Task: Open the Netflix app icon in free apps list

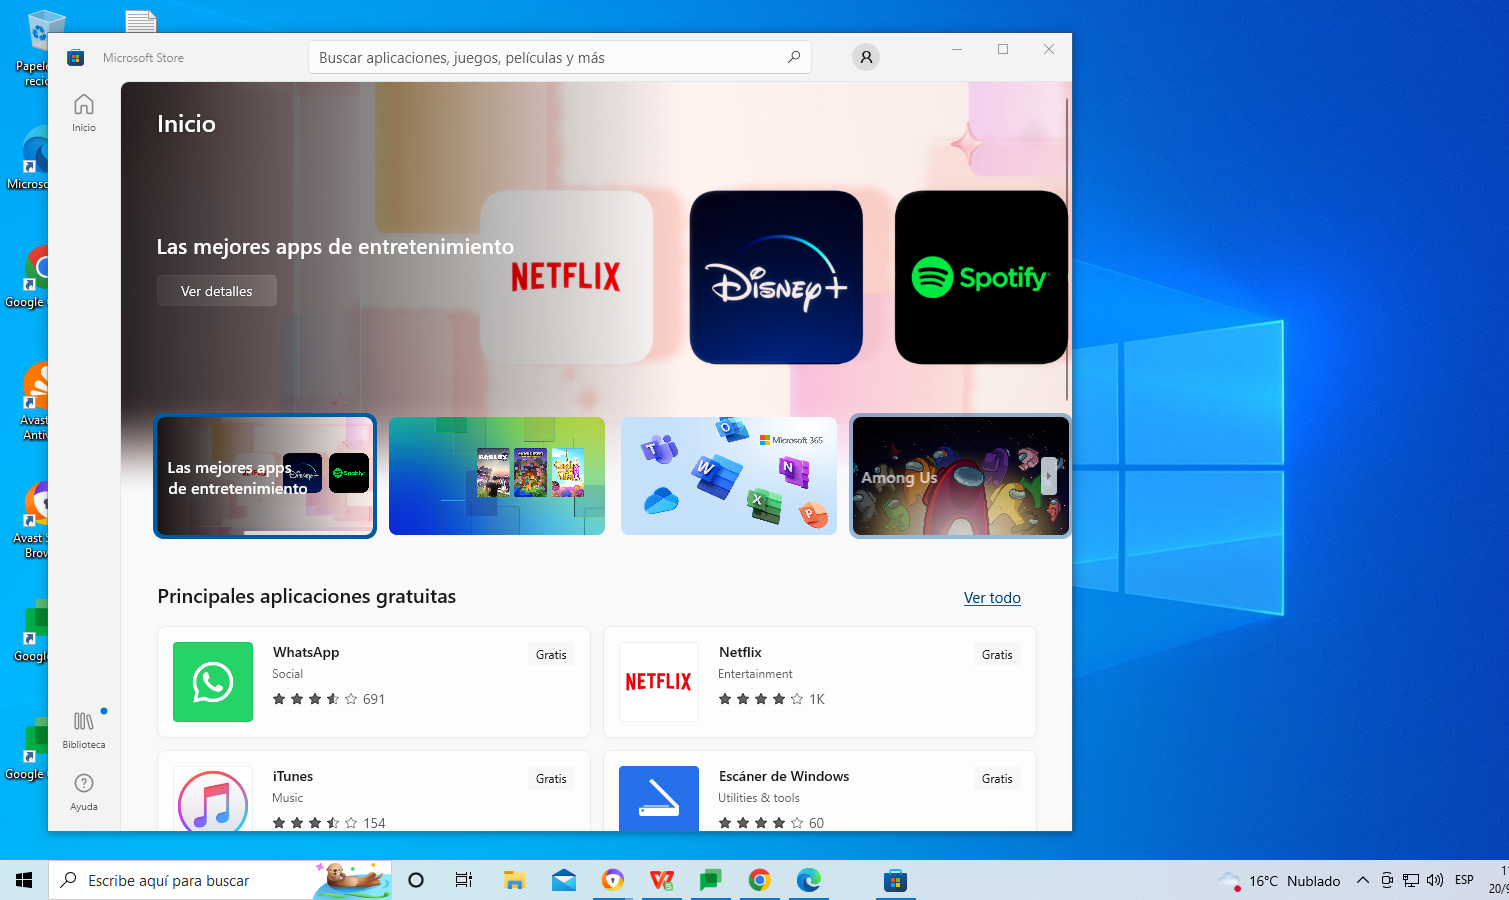Action: click(x=659, y=682)
